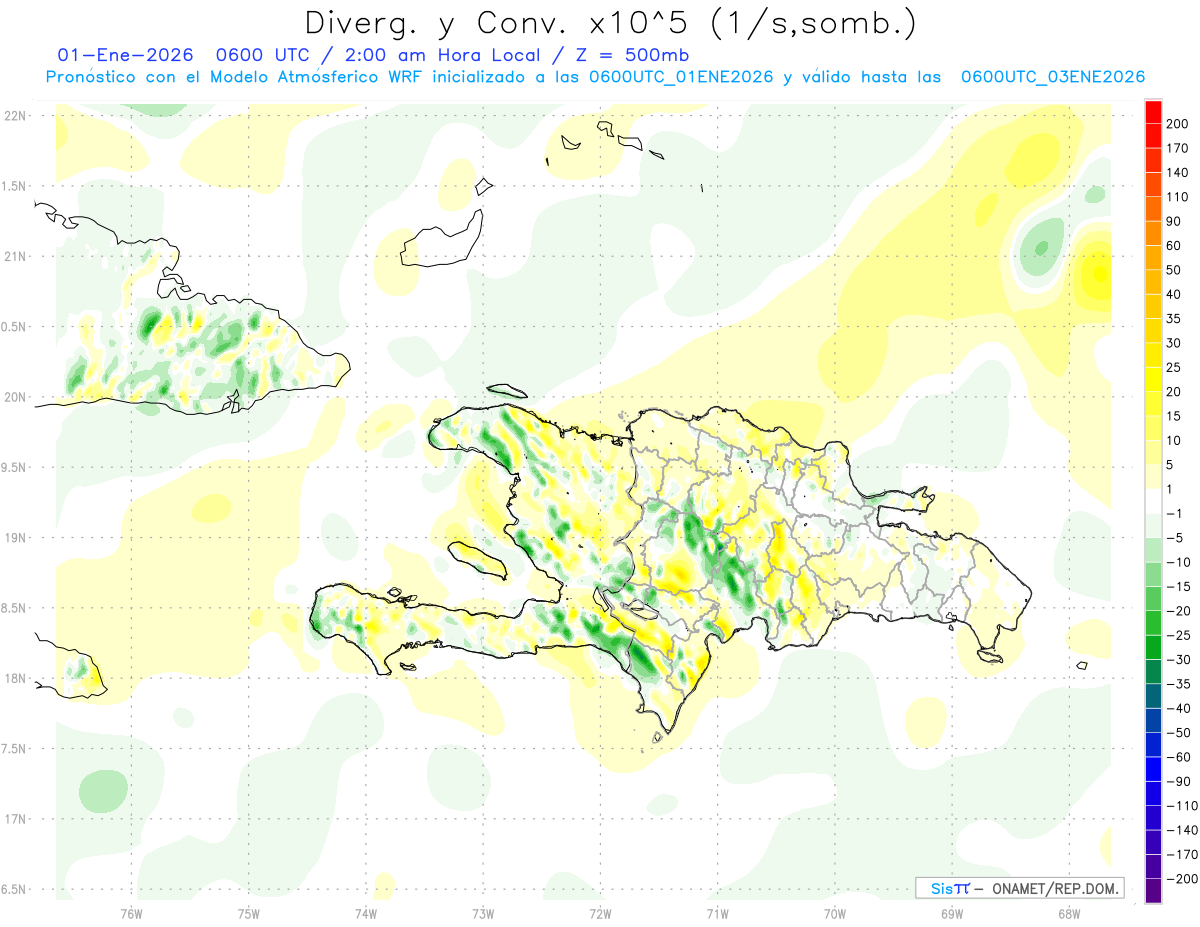The image size is (1200, 927).
Task: Click colorbar value '-15'
Action: [1178, 586]
